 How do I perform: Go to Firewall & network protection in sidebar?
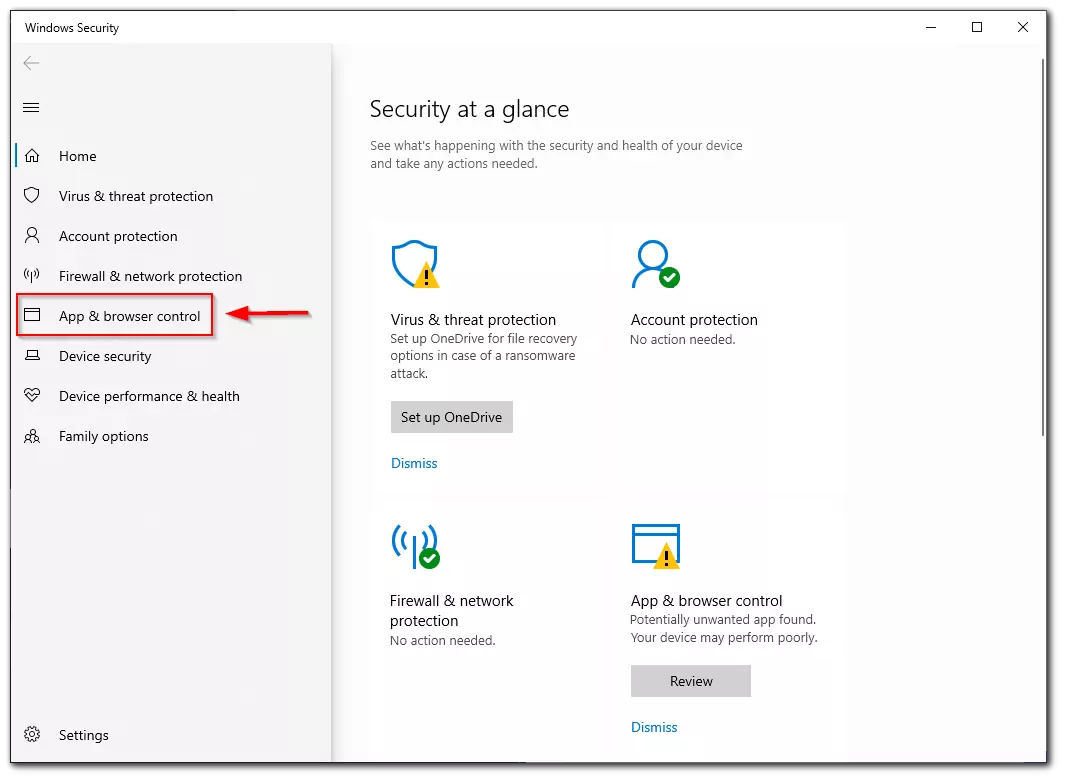point(150,276)
